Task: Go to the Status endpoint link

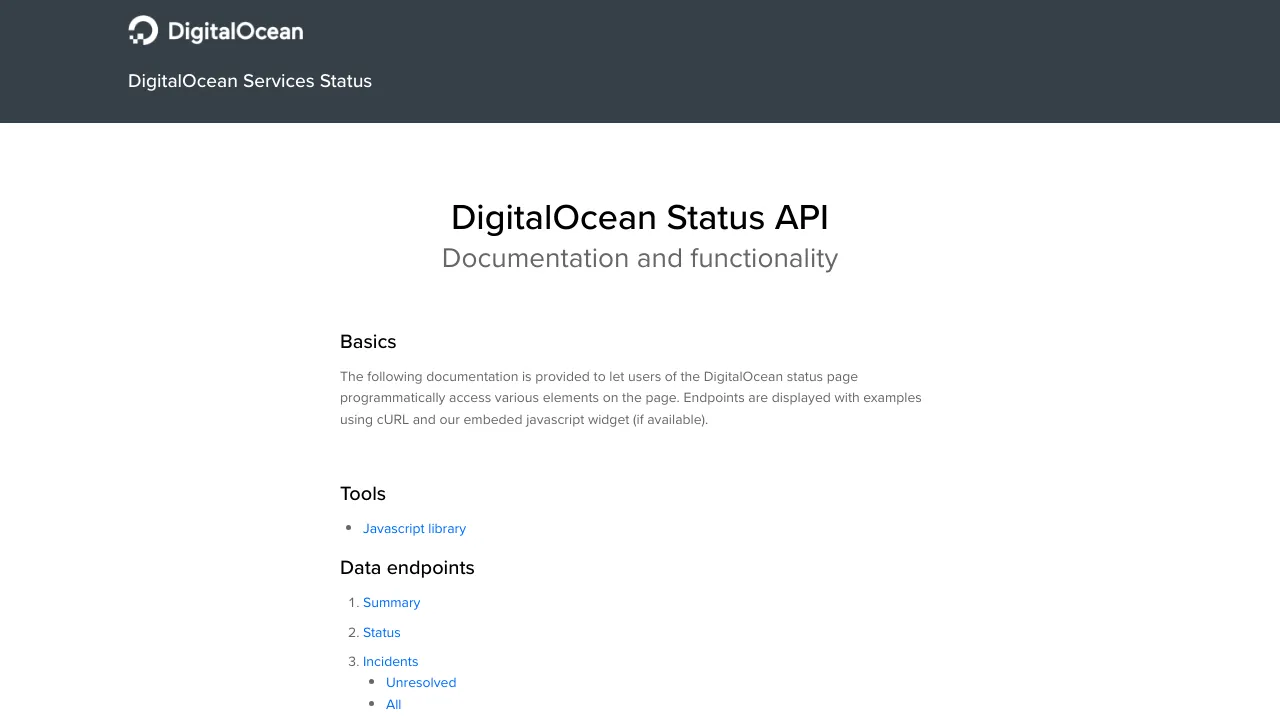Action: point(381,632)
